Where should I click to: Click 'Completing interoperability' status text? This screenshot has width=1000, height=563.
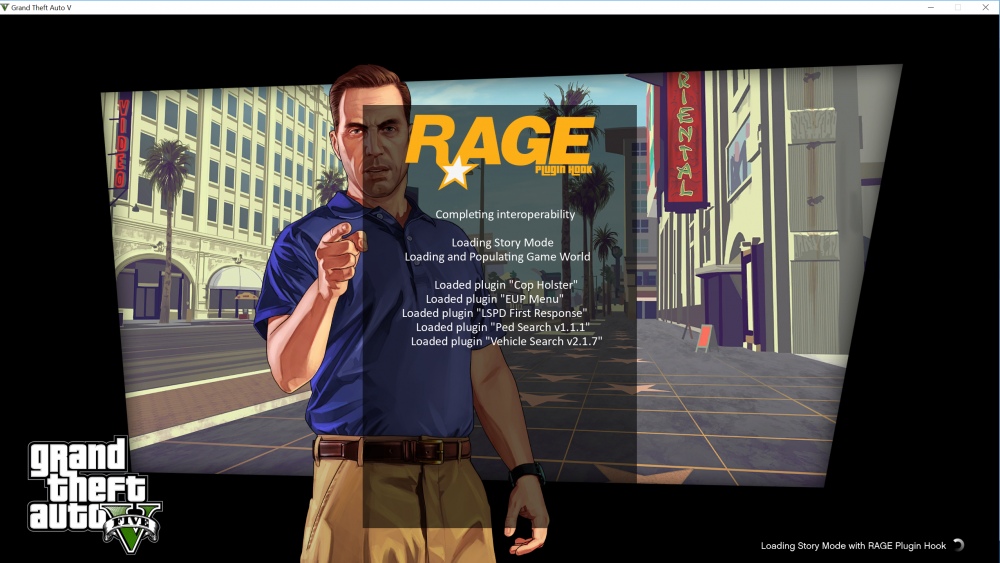coord(505,214)
